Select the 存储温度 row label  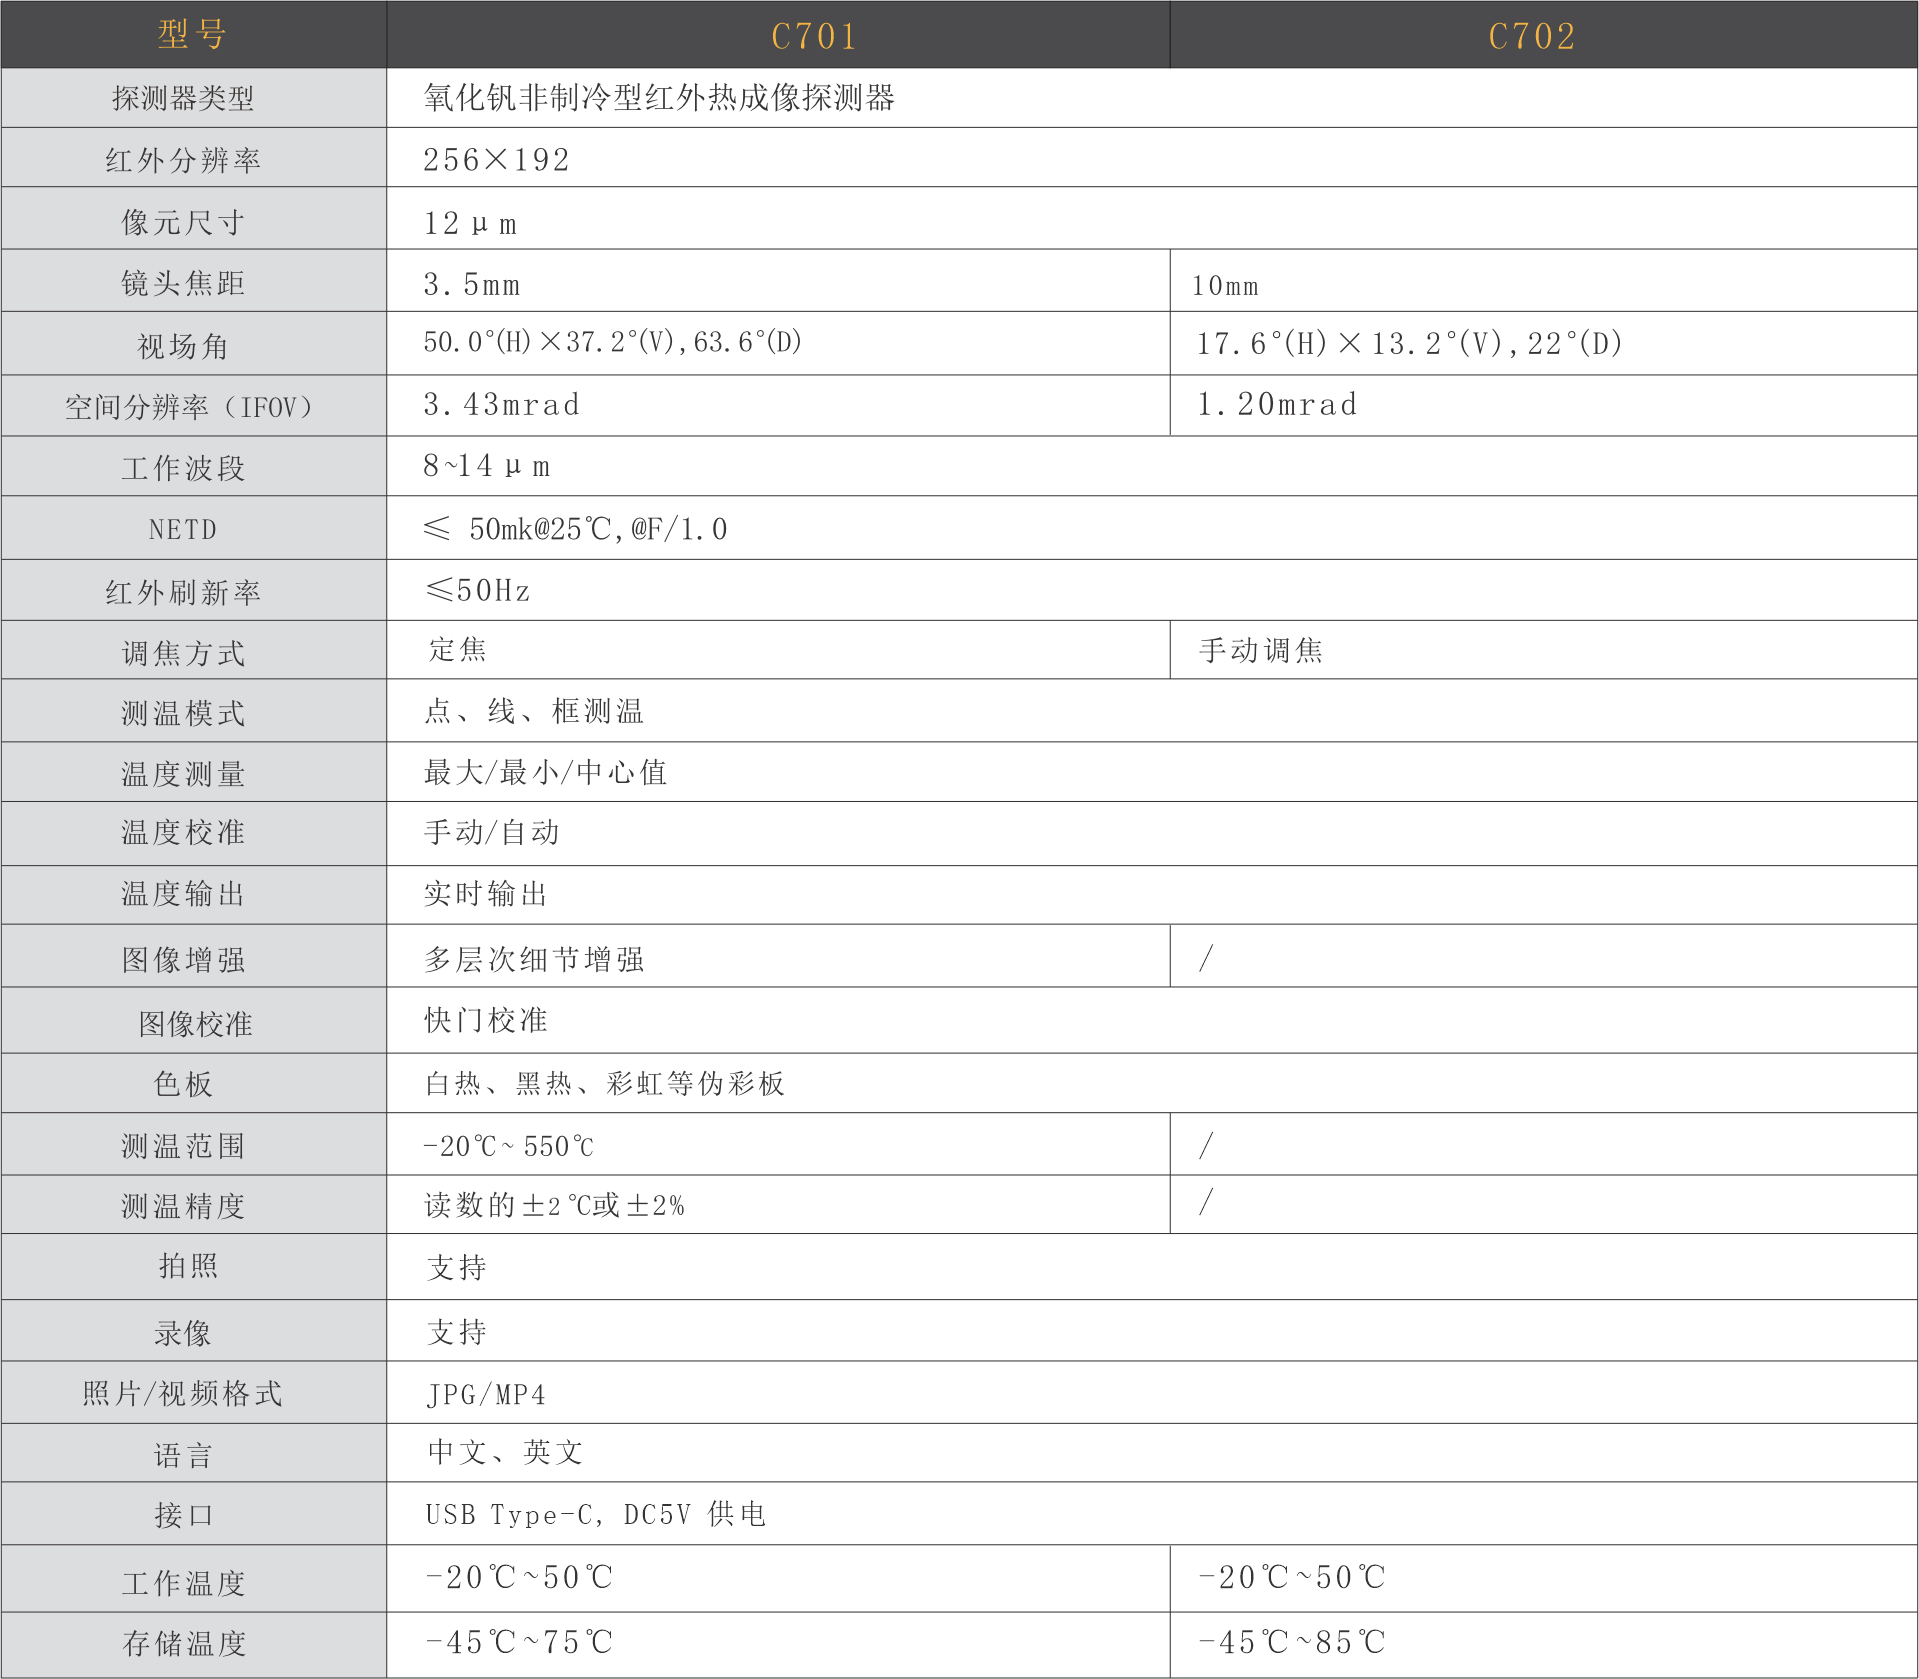pos(183,1643)
